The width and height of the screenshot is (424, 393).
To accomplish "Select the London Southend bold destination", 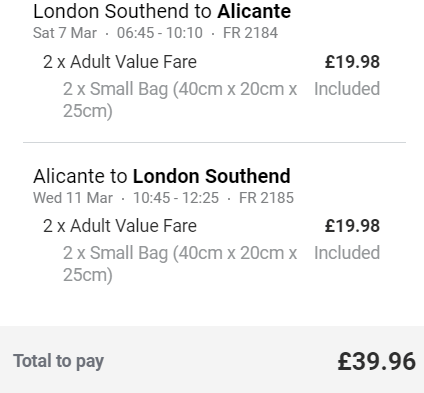I will [212, 176].
